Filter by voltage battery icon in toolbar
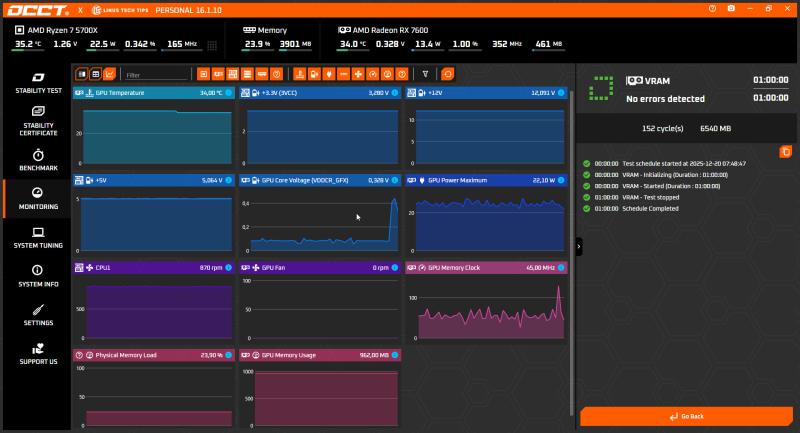 314,74
